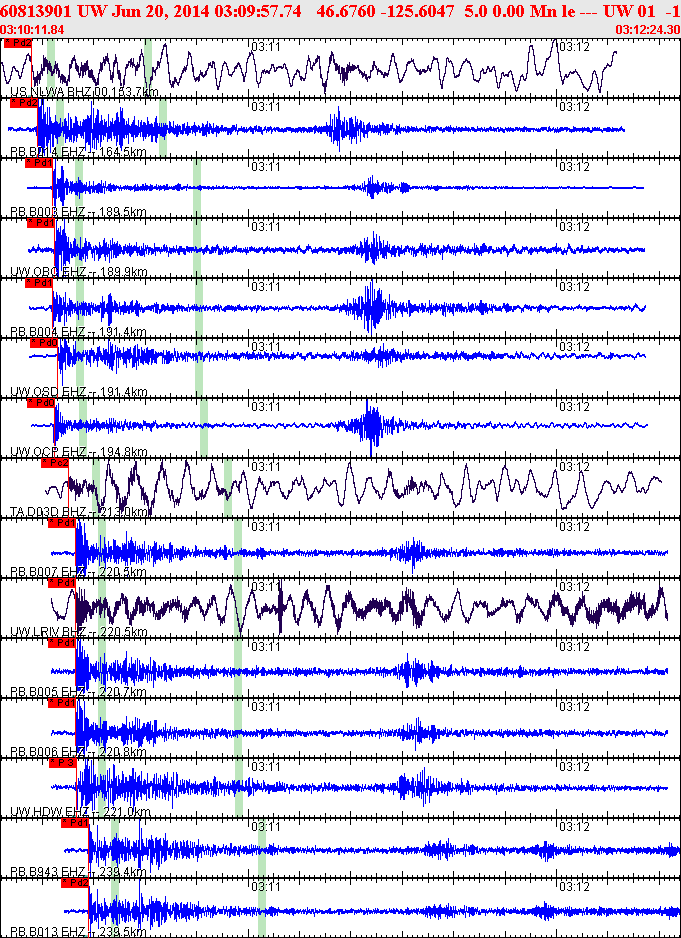Click the TA.D03D BHZ 213.0km station label
681x938 pixels.
click(80, 511)
